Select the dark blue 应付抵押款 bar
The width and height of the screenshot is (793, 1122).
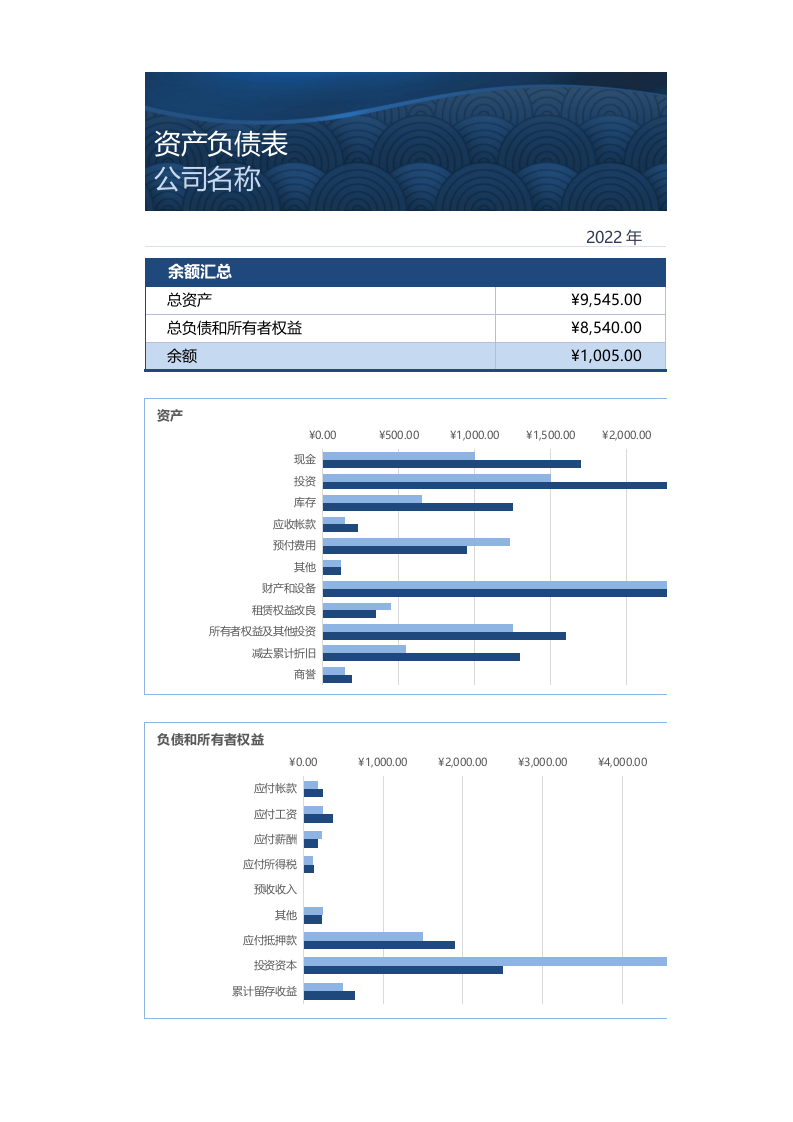(x=379, y=945)
